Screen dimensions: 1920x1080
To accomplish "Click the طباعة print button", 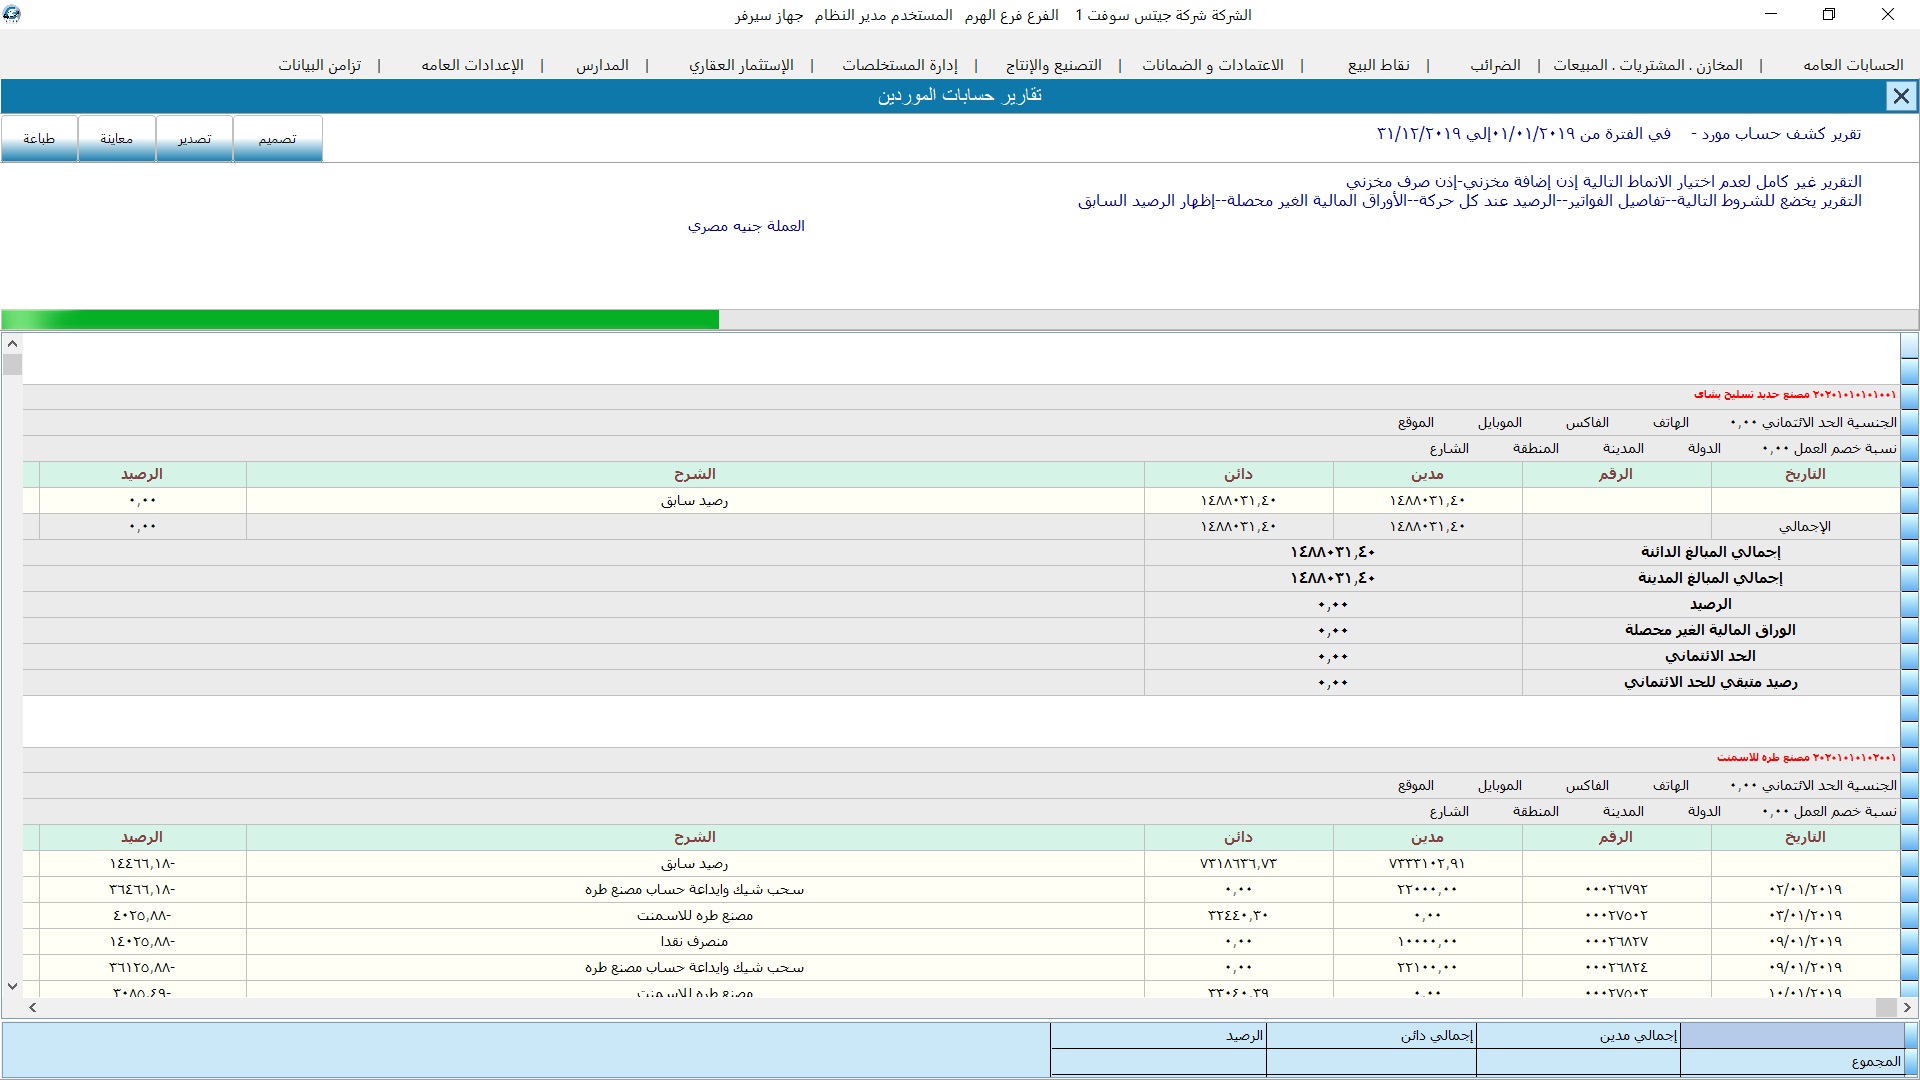I will coord(39,138).
